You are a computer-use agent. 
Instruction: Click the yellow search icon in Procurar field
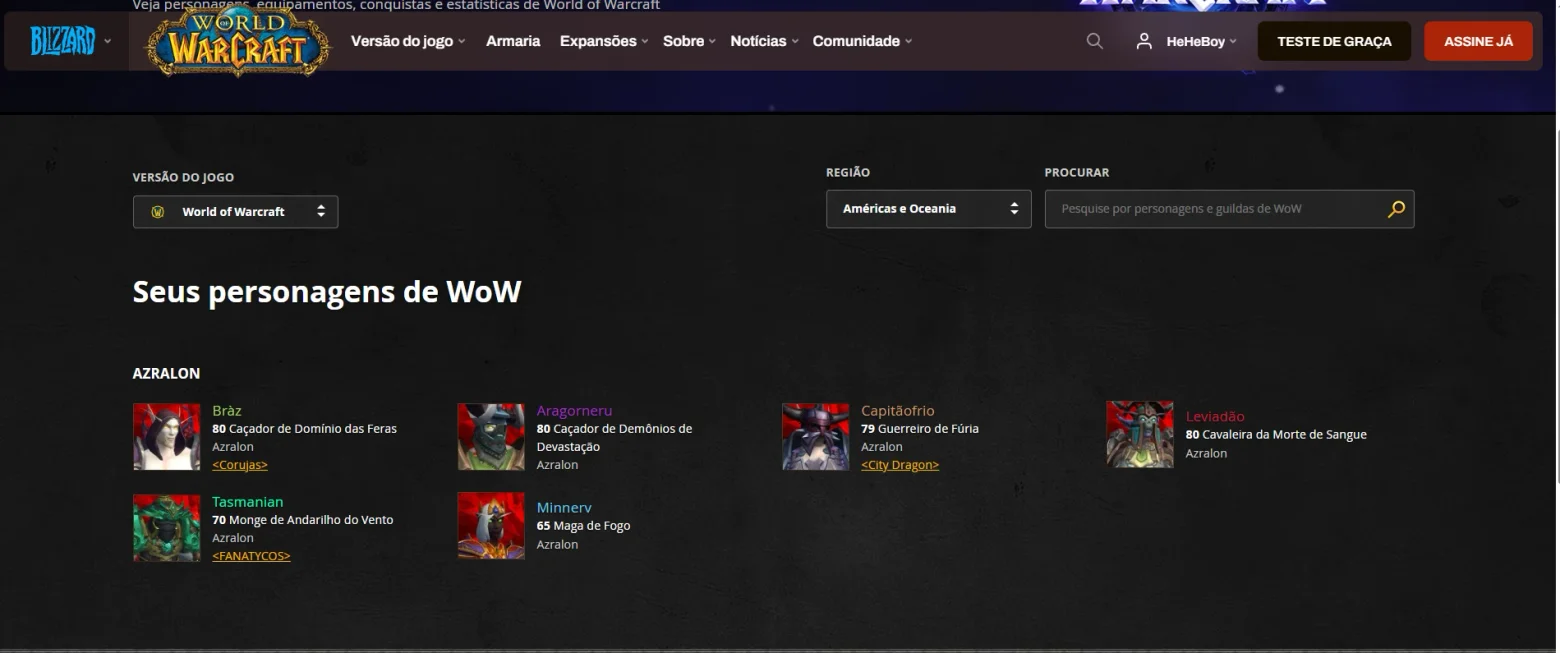coord(1396,209)
